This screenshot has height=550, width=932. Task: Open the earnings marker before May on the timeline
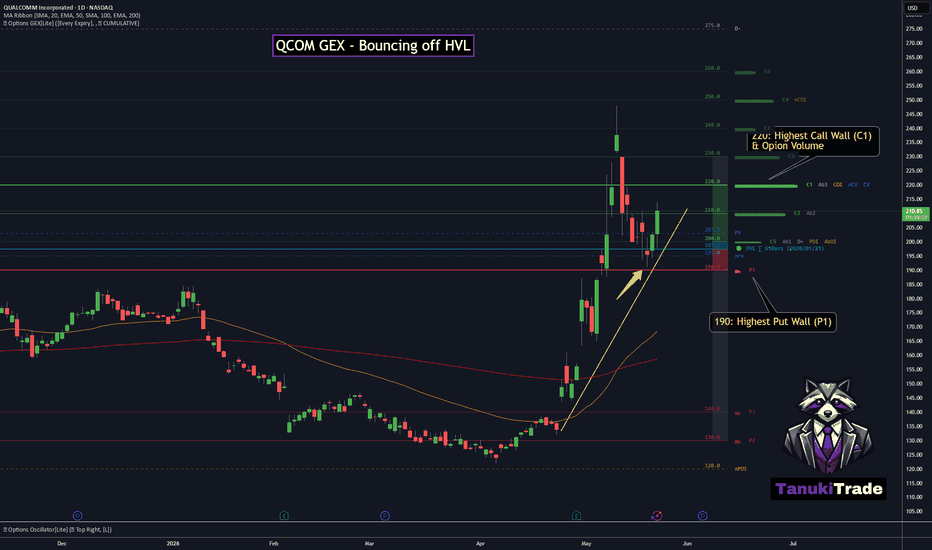[x=576, y=516]
